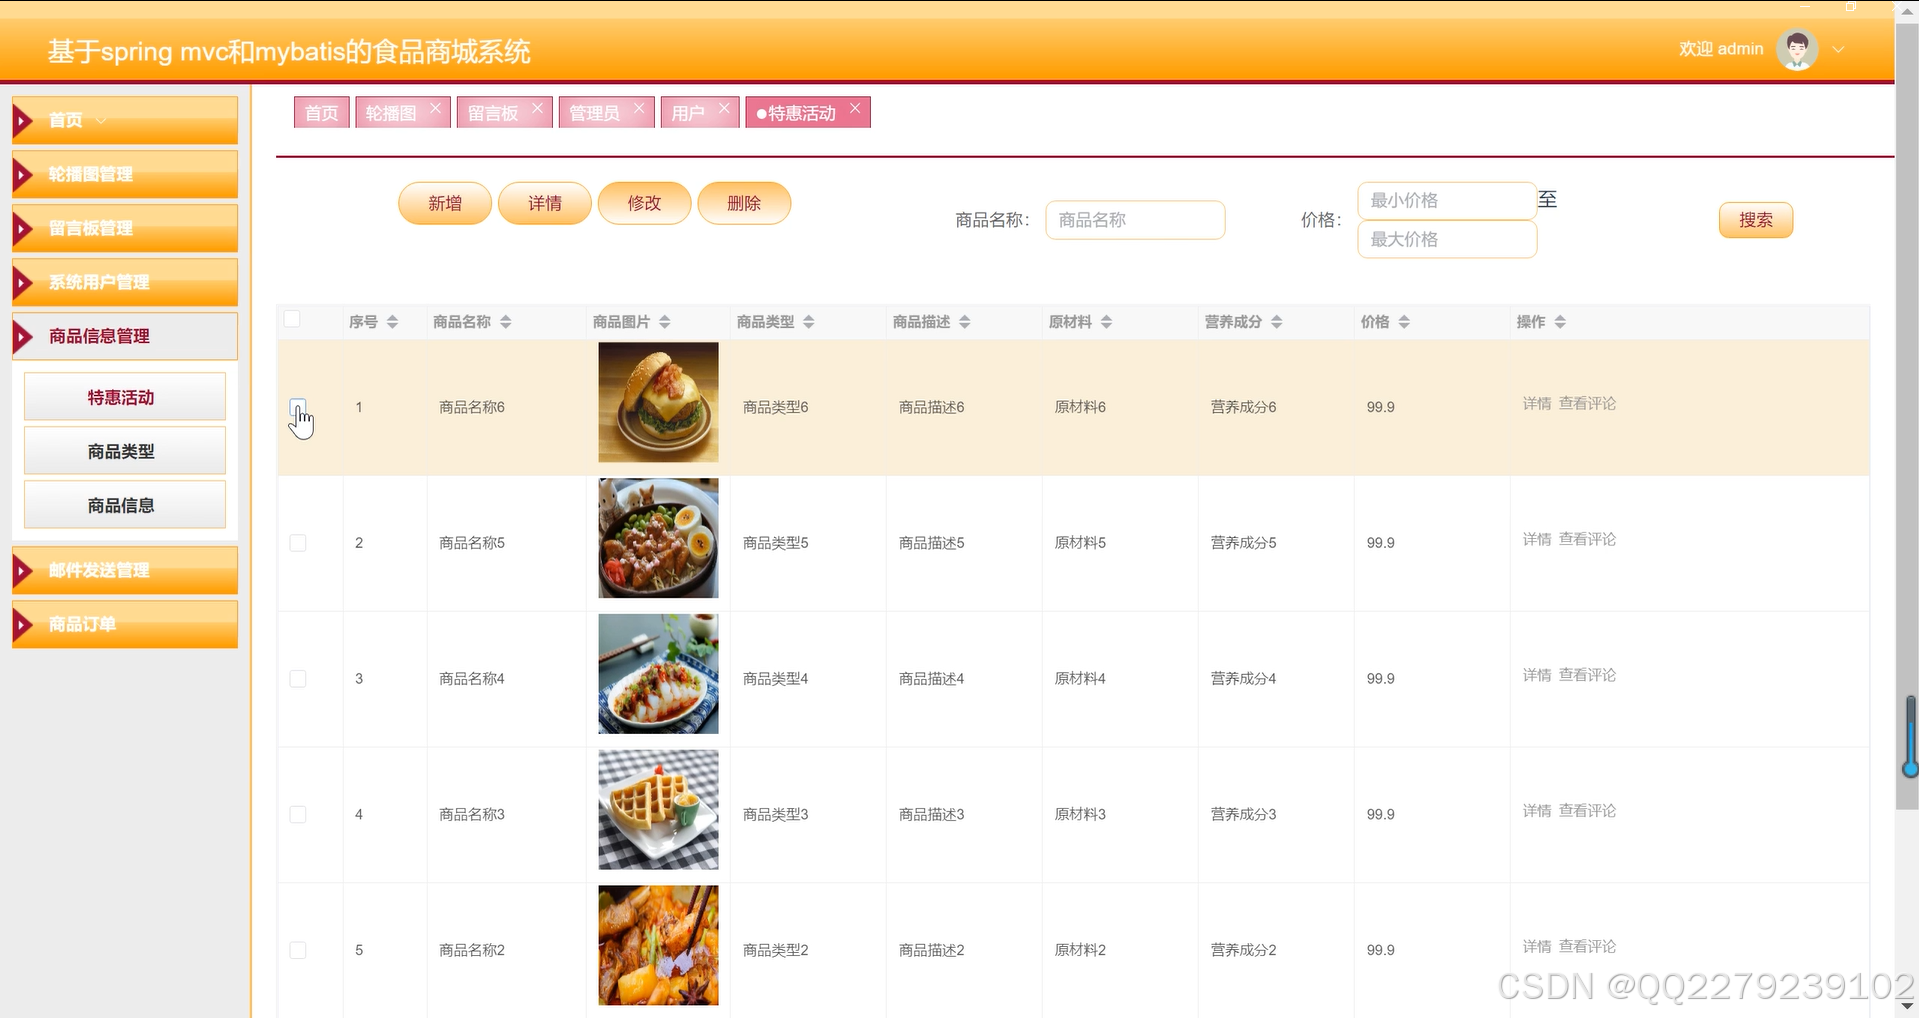Open the dropdown chevron next to admin
The image size is (1919, 1018).
pos(1839,48)
